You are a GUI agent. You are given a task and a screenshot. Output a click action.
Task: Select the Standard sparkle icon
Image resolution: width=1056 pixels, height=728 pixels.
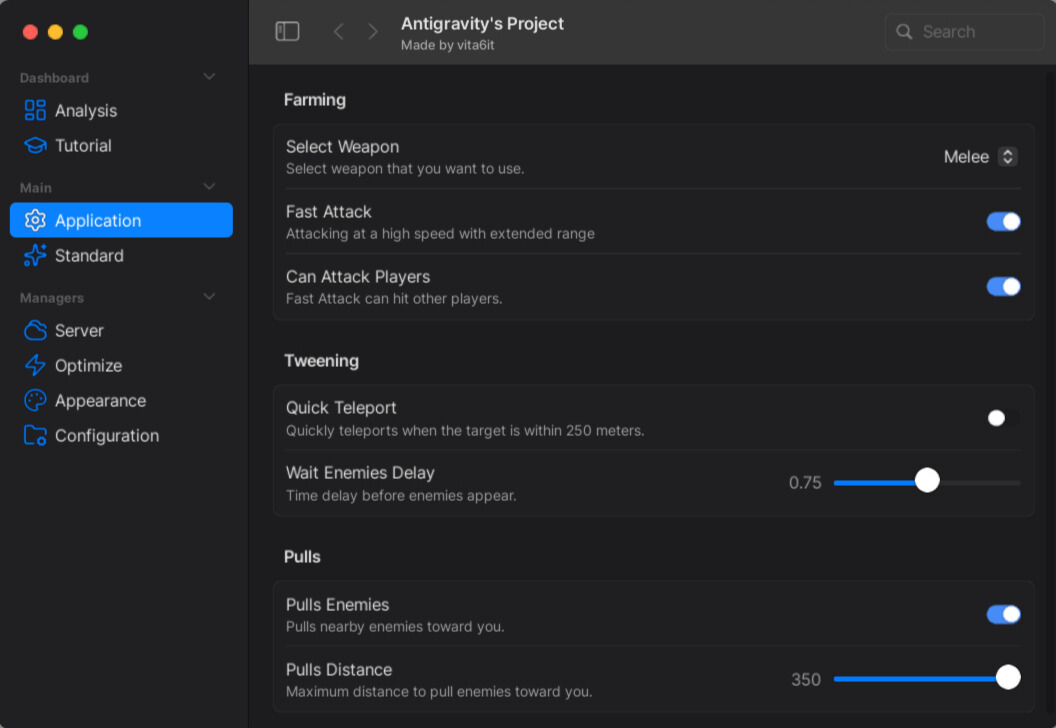35,255
